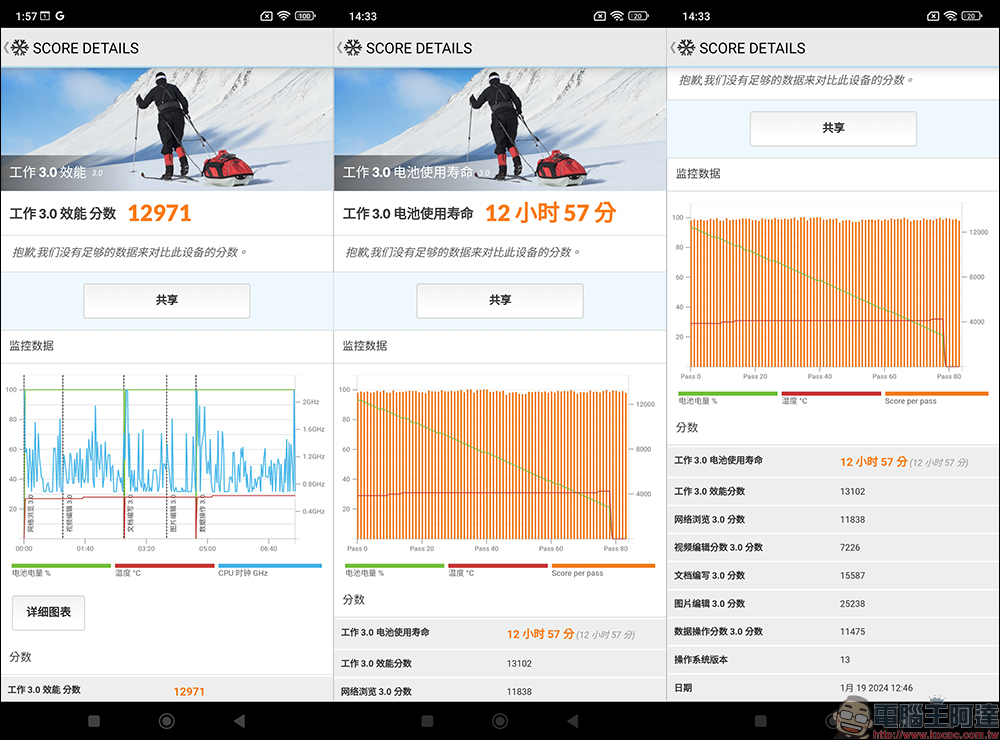Screen dimensions: 1000x740
Task: Tap back triangle on middle screen nav bar
Action: pos(573,721)
